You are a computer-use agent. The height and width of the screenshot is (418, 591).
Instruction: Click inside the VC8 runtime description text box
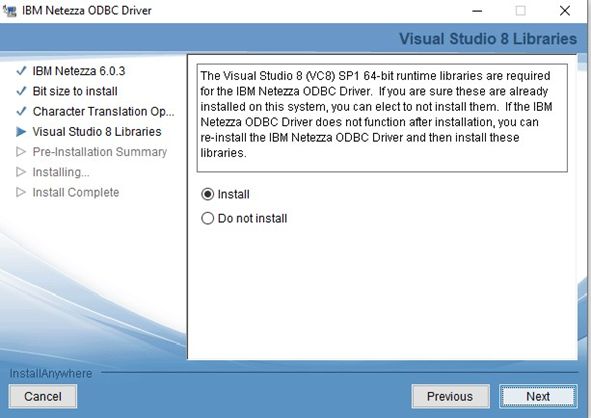point(382,118)
